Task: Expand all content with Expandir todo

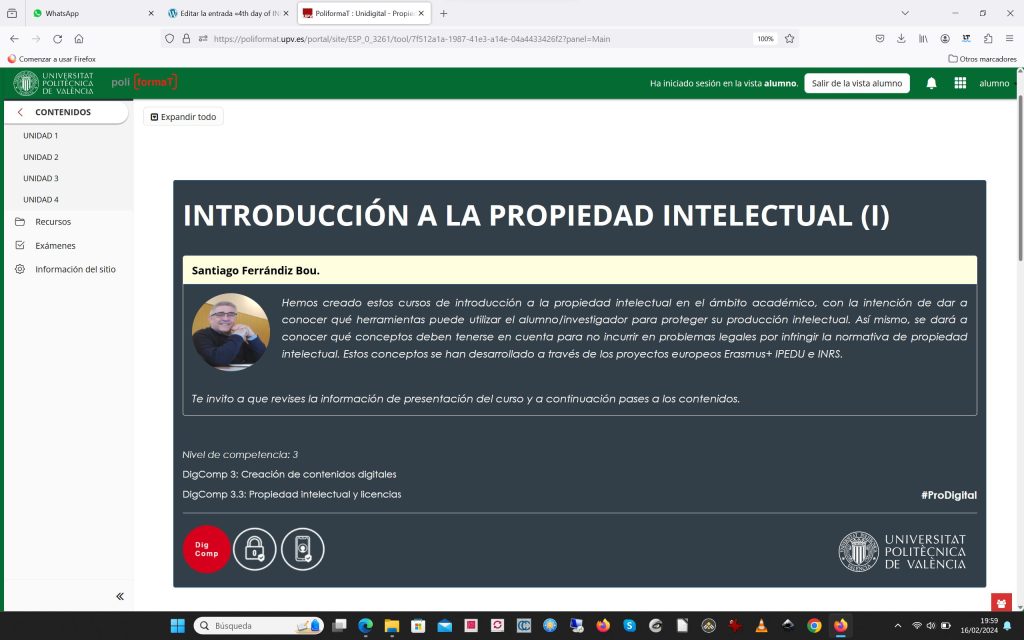Action: (183, 117)
